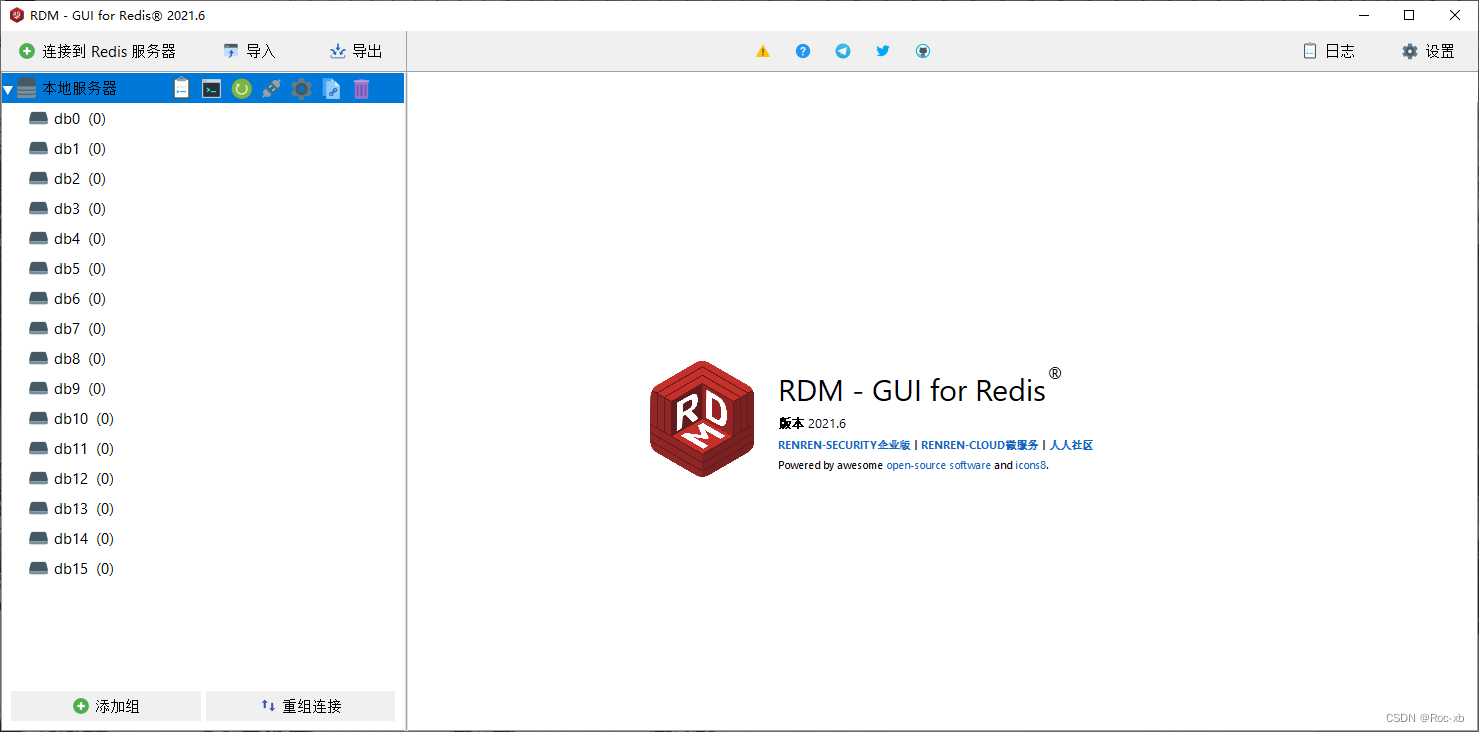Open the GitHub icon in top toolbar
Viewport: 1479px width, 732px height.
coord(923,51)
